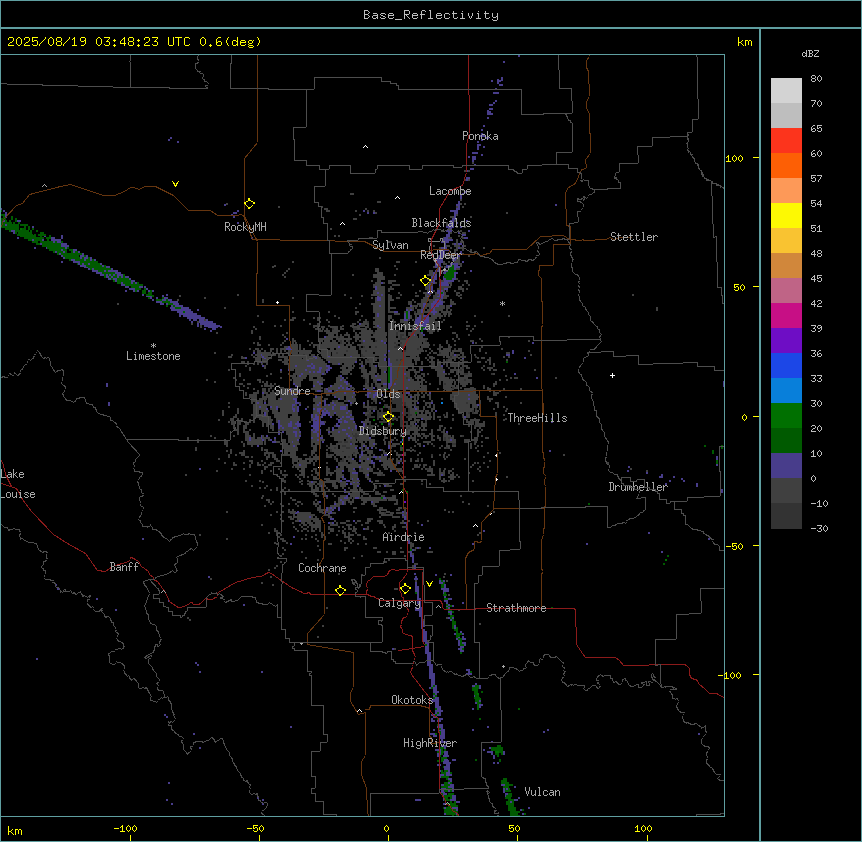This screenshot has height=842, width=862.
Task: Click yellow V marker northeast of Calgary
Action: pos(429,584)
